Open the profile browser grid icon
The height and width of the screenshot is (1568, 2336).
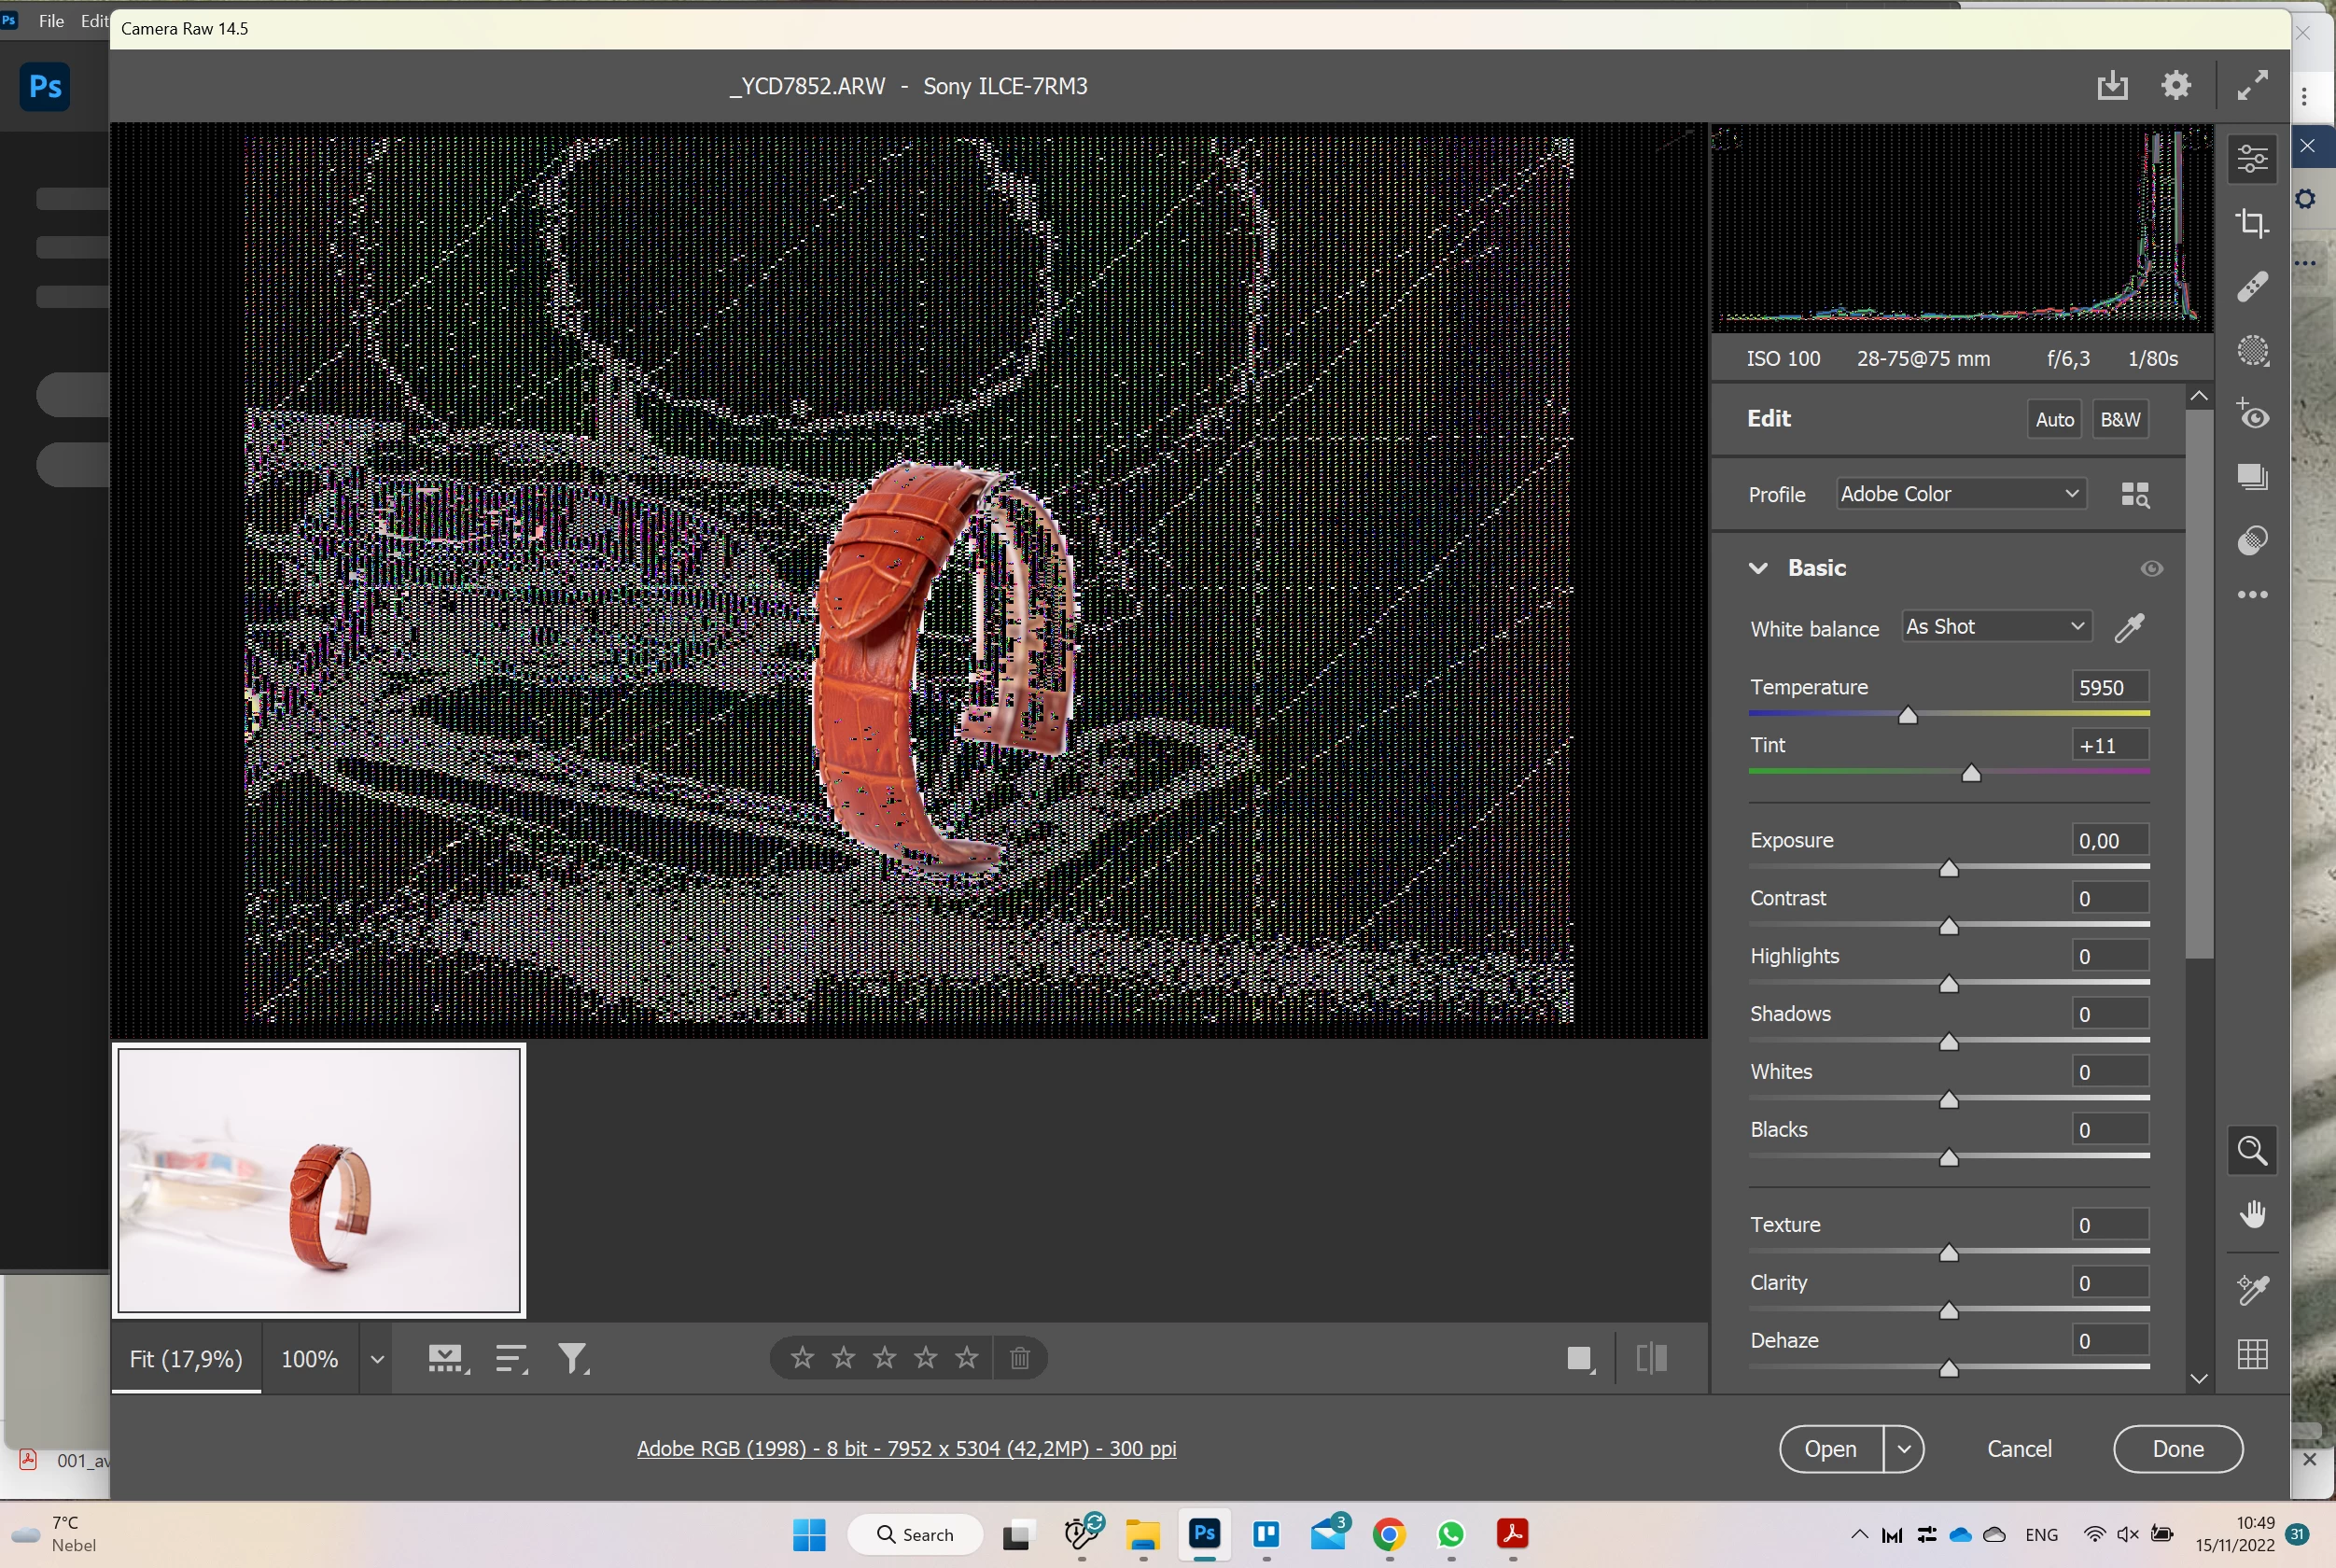(2134, 494)
